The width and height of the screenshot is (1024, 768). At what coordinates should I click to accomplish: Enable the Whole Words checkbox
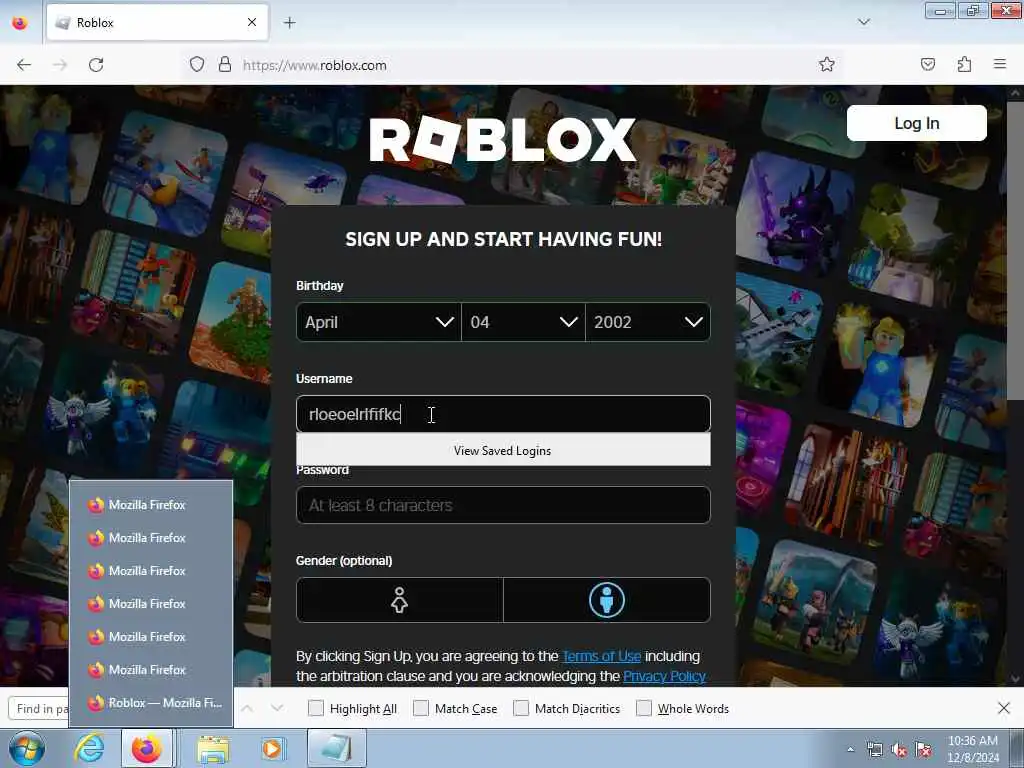click(644, 709)
